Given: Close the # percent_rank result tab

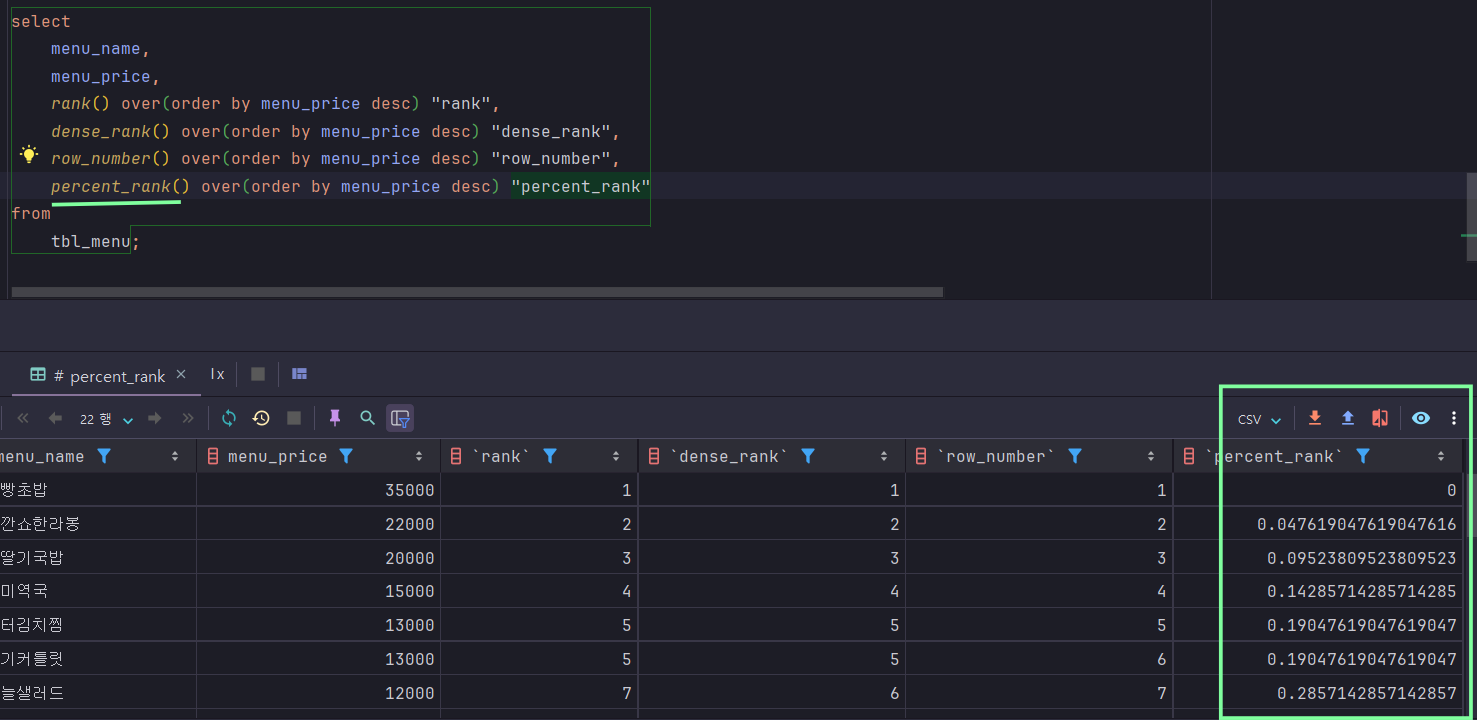Looking at the screenshot, I should (181, 374).
